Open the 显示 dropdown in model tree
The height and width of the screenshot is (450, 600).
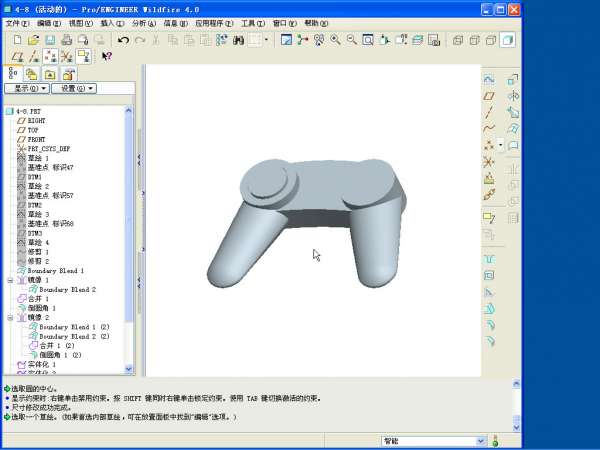pyautogui.click(x=27, y=89)
